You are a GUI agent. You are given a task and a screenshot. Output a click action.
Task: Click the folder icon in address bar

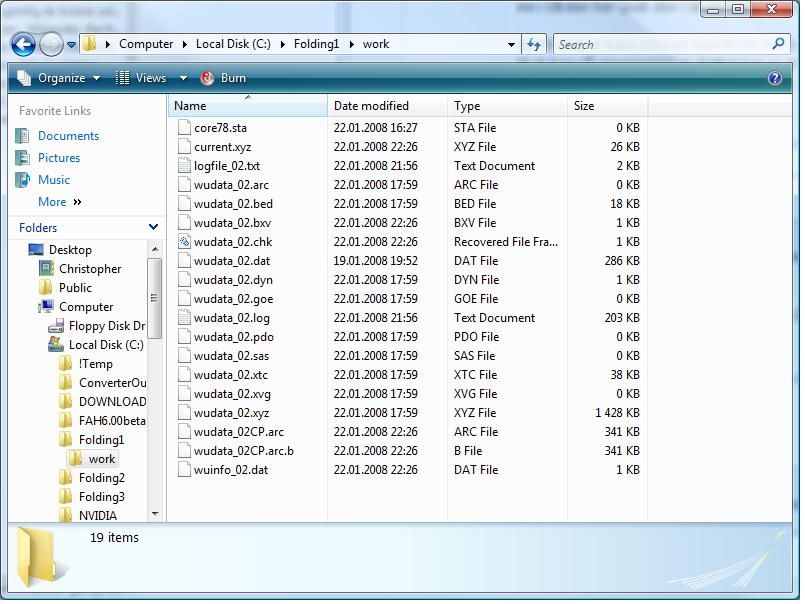point(89,44)
